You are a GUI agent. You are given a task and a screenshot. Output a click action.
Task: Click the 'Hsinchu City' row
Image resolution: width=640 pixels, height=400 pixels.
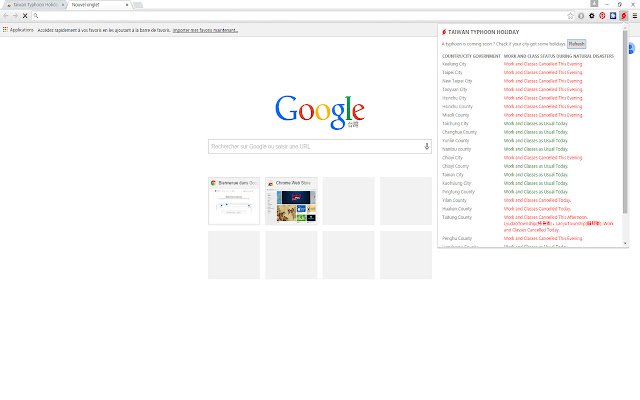click(529, 98)
